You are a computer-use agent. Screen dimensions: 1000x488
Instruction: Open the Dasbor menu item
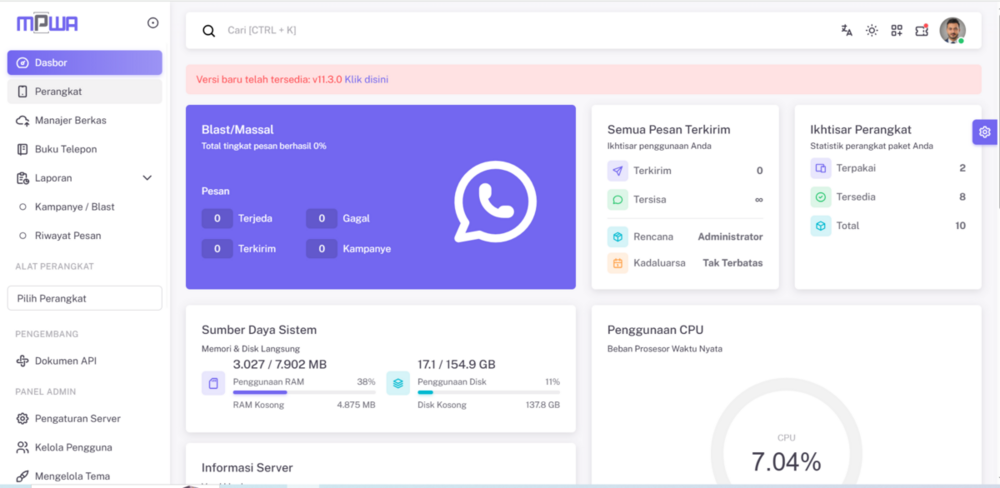(x=85, y=63)
